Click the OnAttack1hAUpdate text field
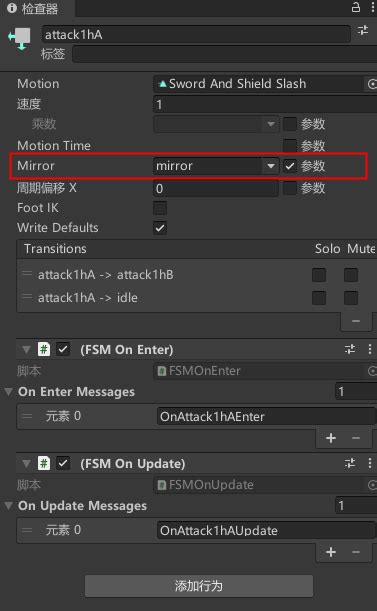377x611 pixels. (266, 530)
